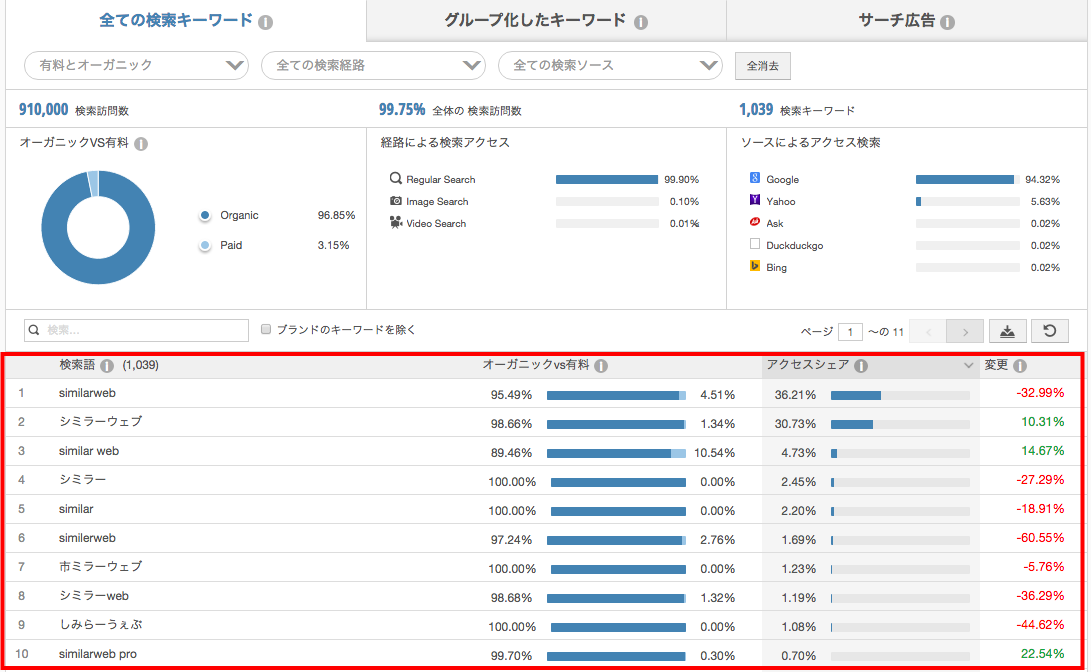Click the download export icon button
Screen dimensions: 1091x672
[1007, 331]
